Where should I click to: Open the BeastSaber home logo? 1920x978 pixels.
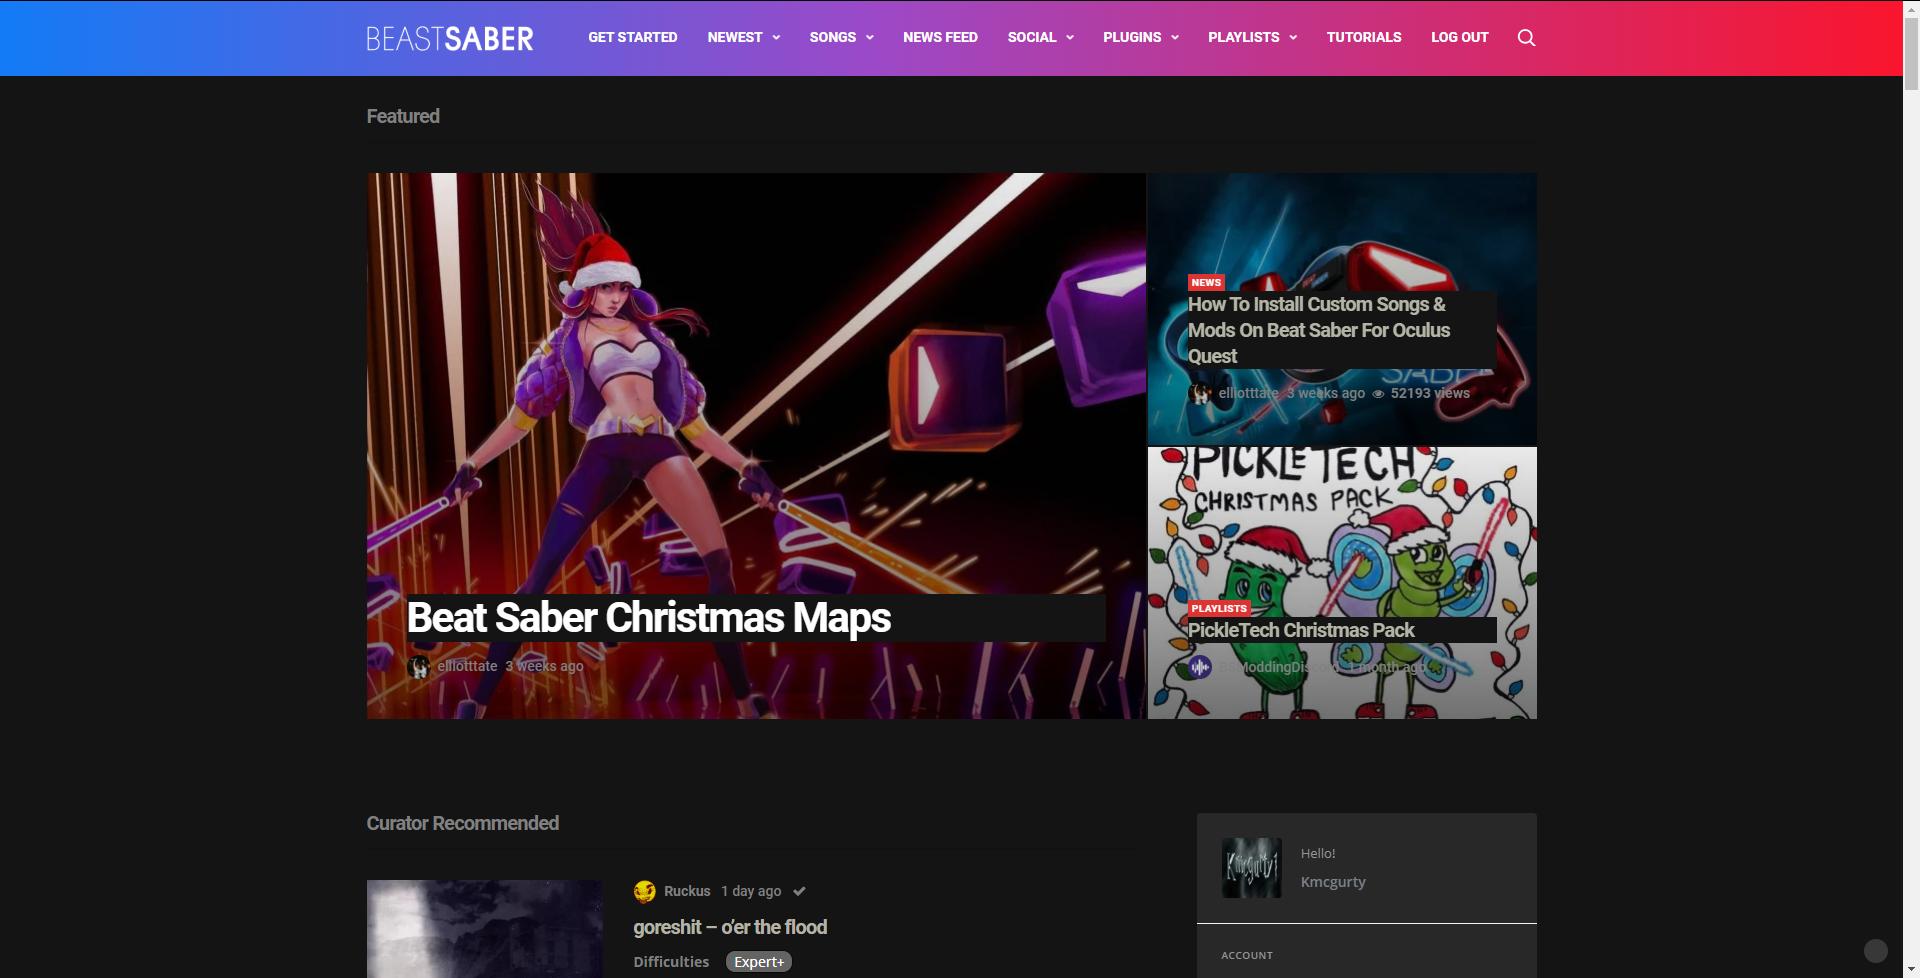449,38
